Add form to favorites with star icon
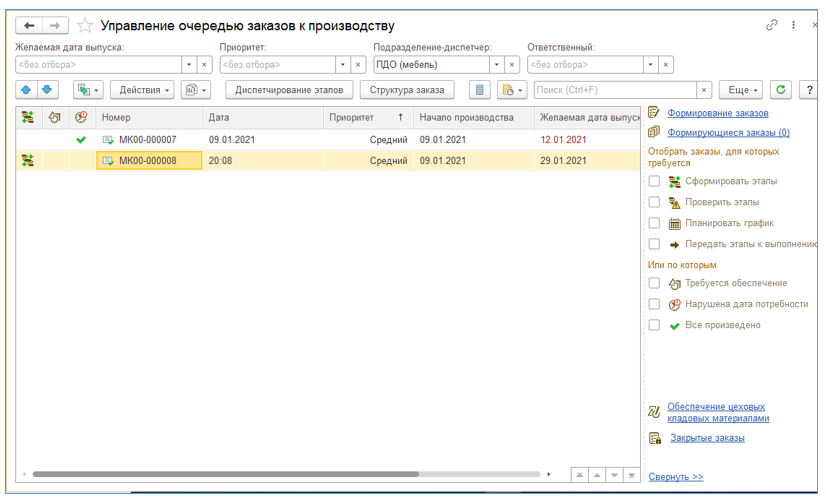The width and height of the screenshot is (826, 501). point(86,25)
